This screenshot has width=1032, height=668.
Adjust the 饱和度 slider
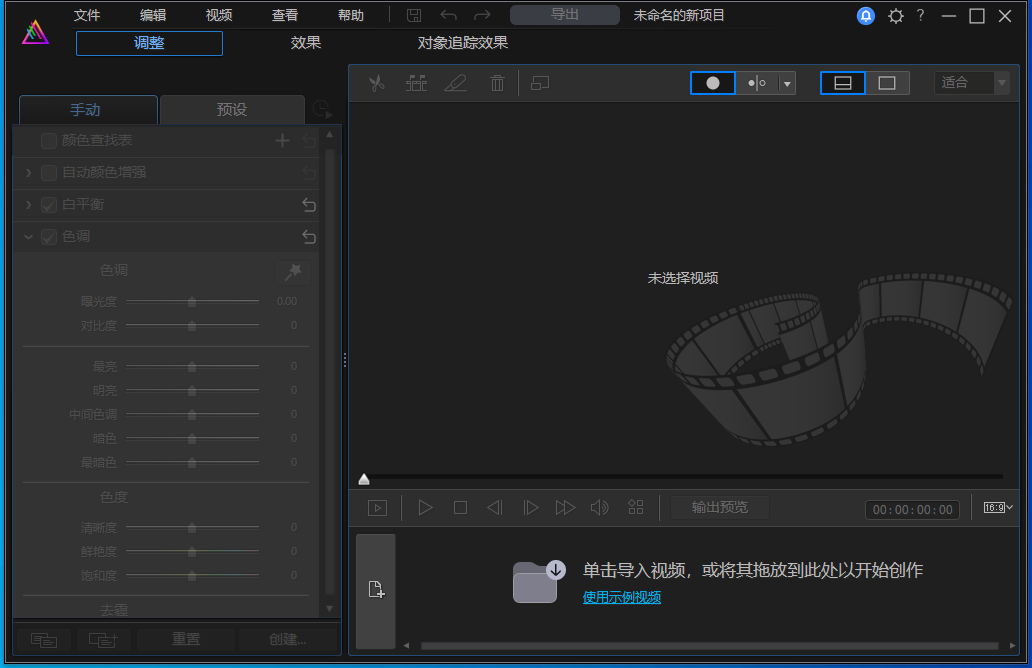click(192, 576)
